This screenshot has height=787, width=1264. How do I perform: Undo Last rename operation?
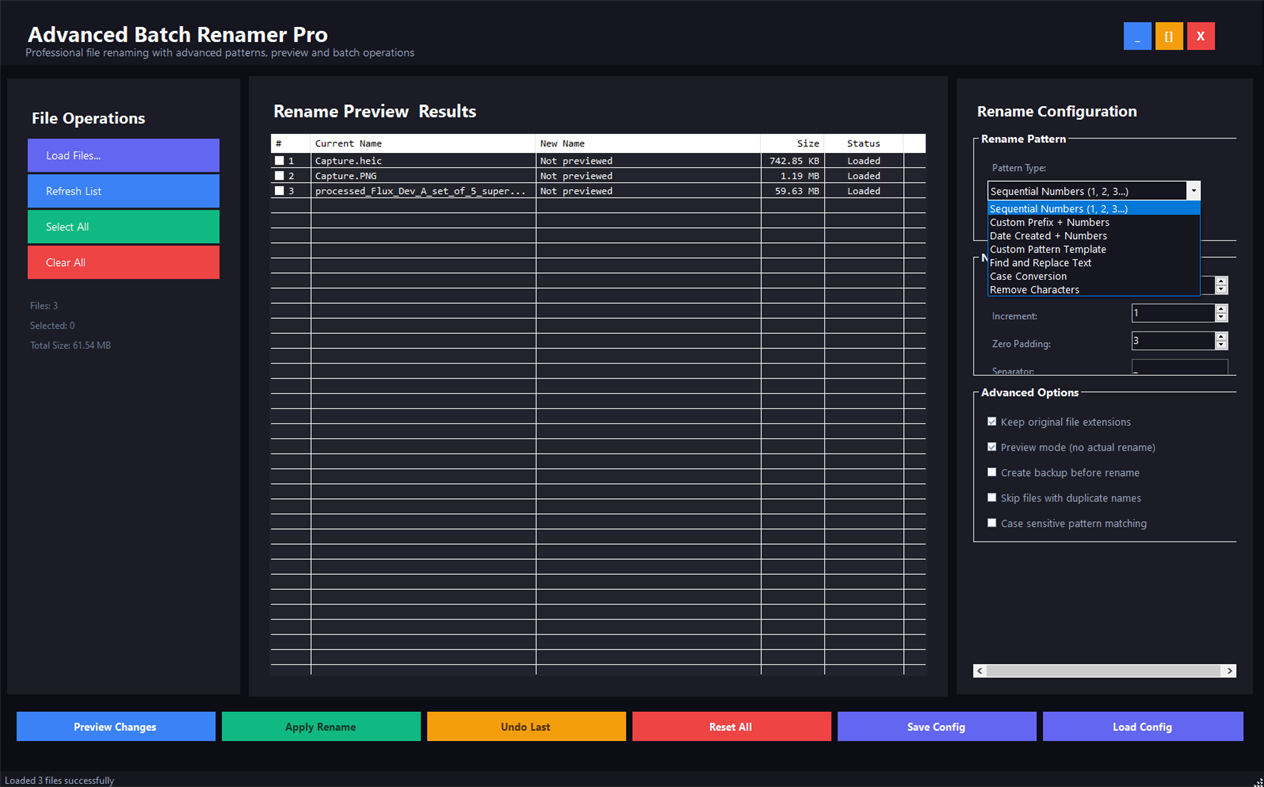(x=526, y=726)
